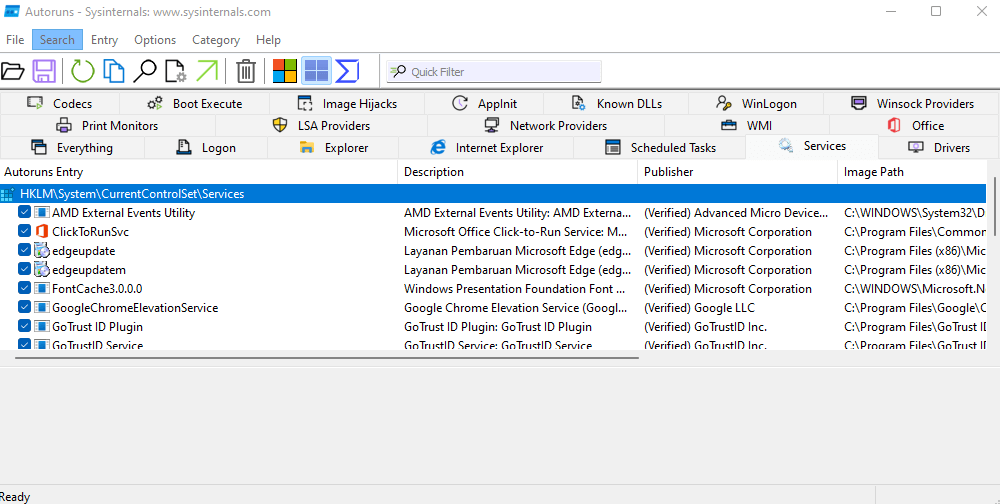1000x504 pixels.
Task: Select the HKLM Services registry key row
Action: pyautogui.click(x=132, y=194)
